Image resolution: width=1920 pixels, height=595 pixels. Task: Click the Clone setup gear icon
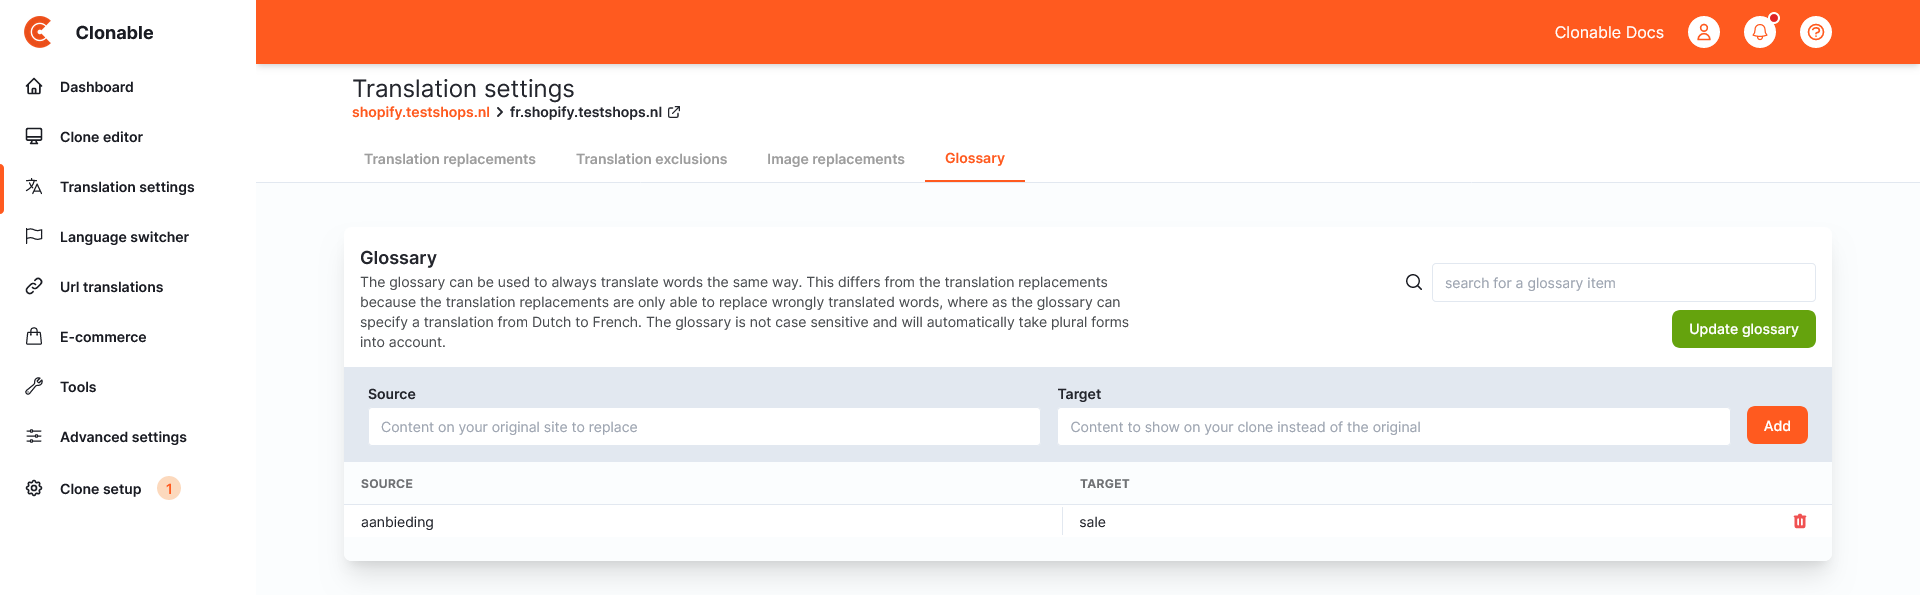coord(34,488)
